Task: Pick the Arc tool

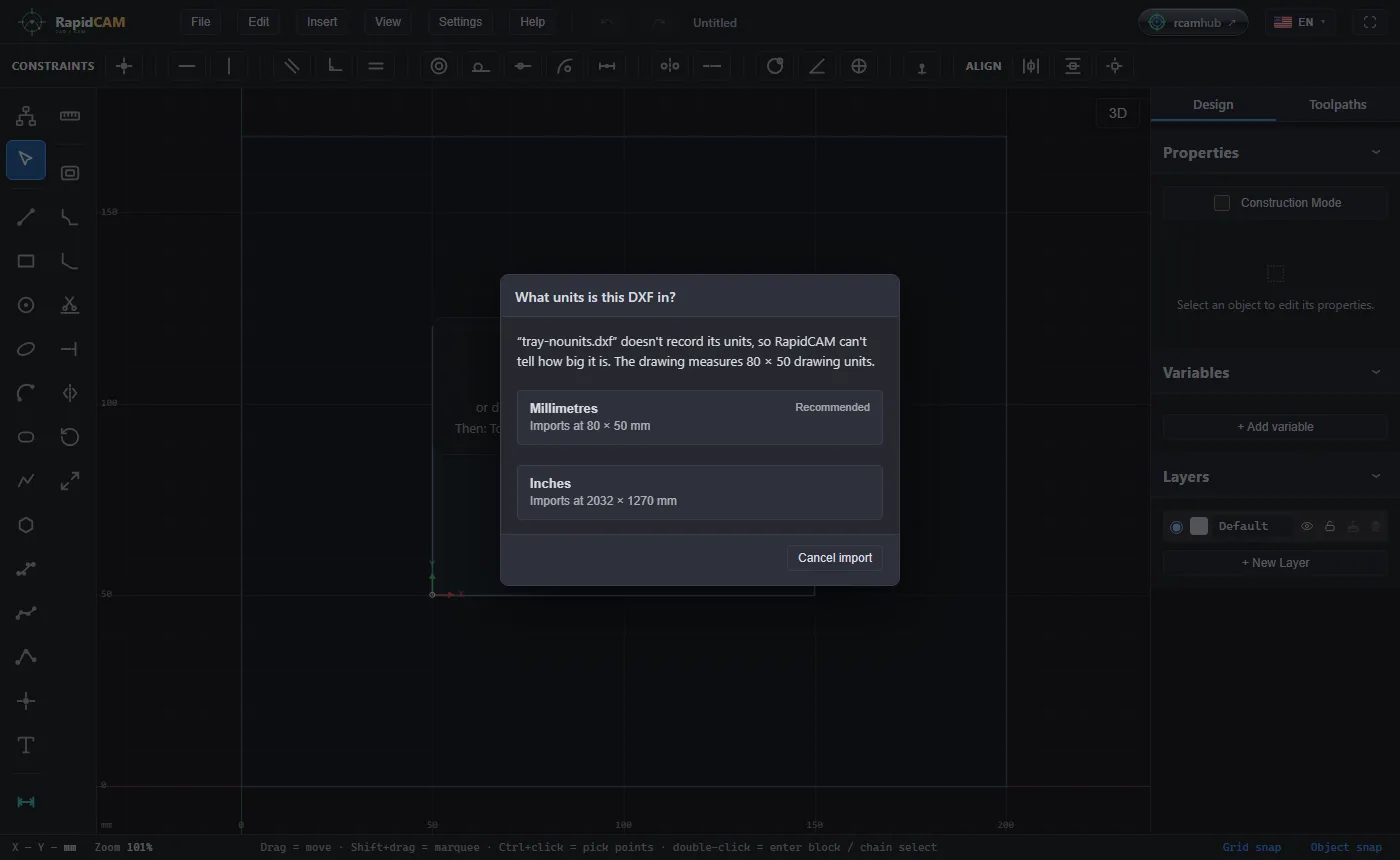Action: click(x=26, y=393)
